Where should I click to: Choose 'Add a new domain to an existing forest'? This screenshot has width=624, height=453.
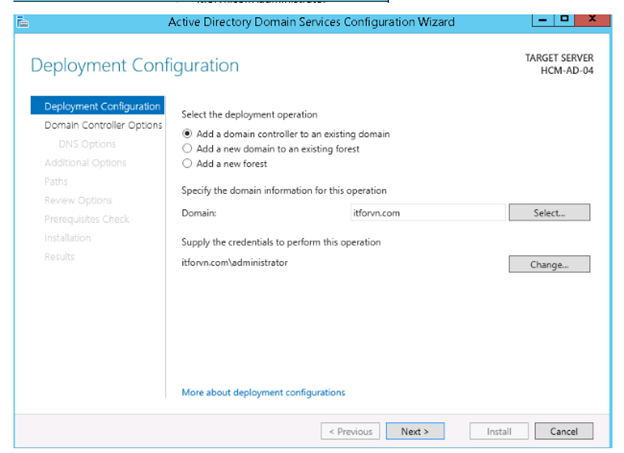187,149
